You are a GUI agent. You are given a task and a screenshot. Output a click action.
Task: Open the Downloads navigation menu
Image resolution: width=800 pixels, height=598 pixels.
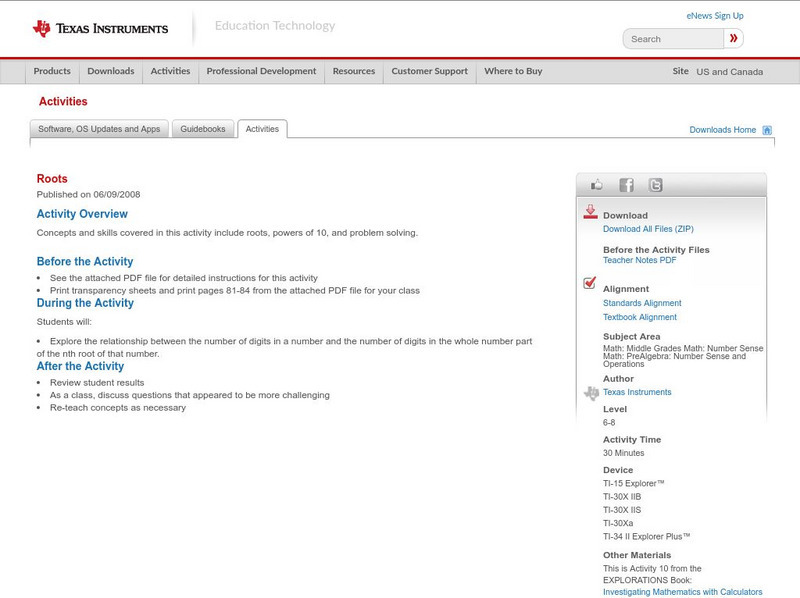click(x=110, y=72)
